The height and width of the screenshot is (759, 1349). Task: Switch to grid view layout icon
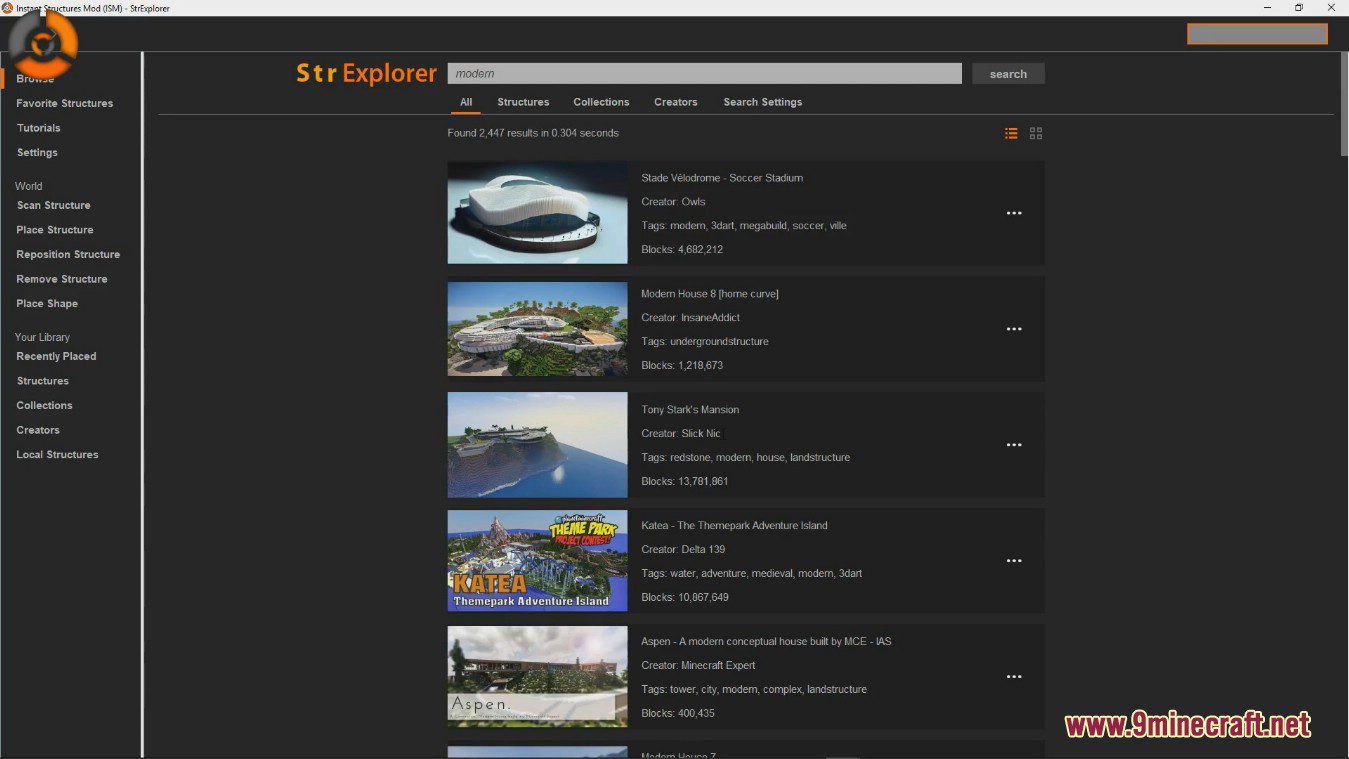[1036, 133]
